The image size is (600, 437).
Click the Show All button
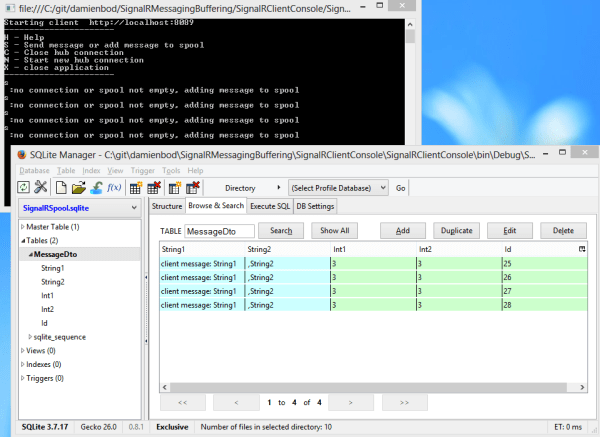coord(334,230)
